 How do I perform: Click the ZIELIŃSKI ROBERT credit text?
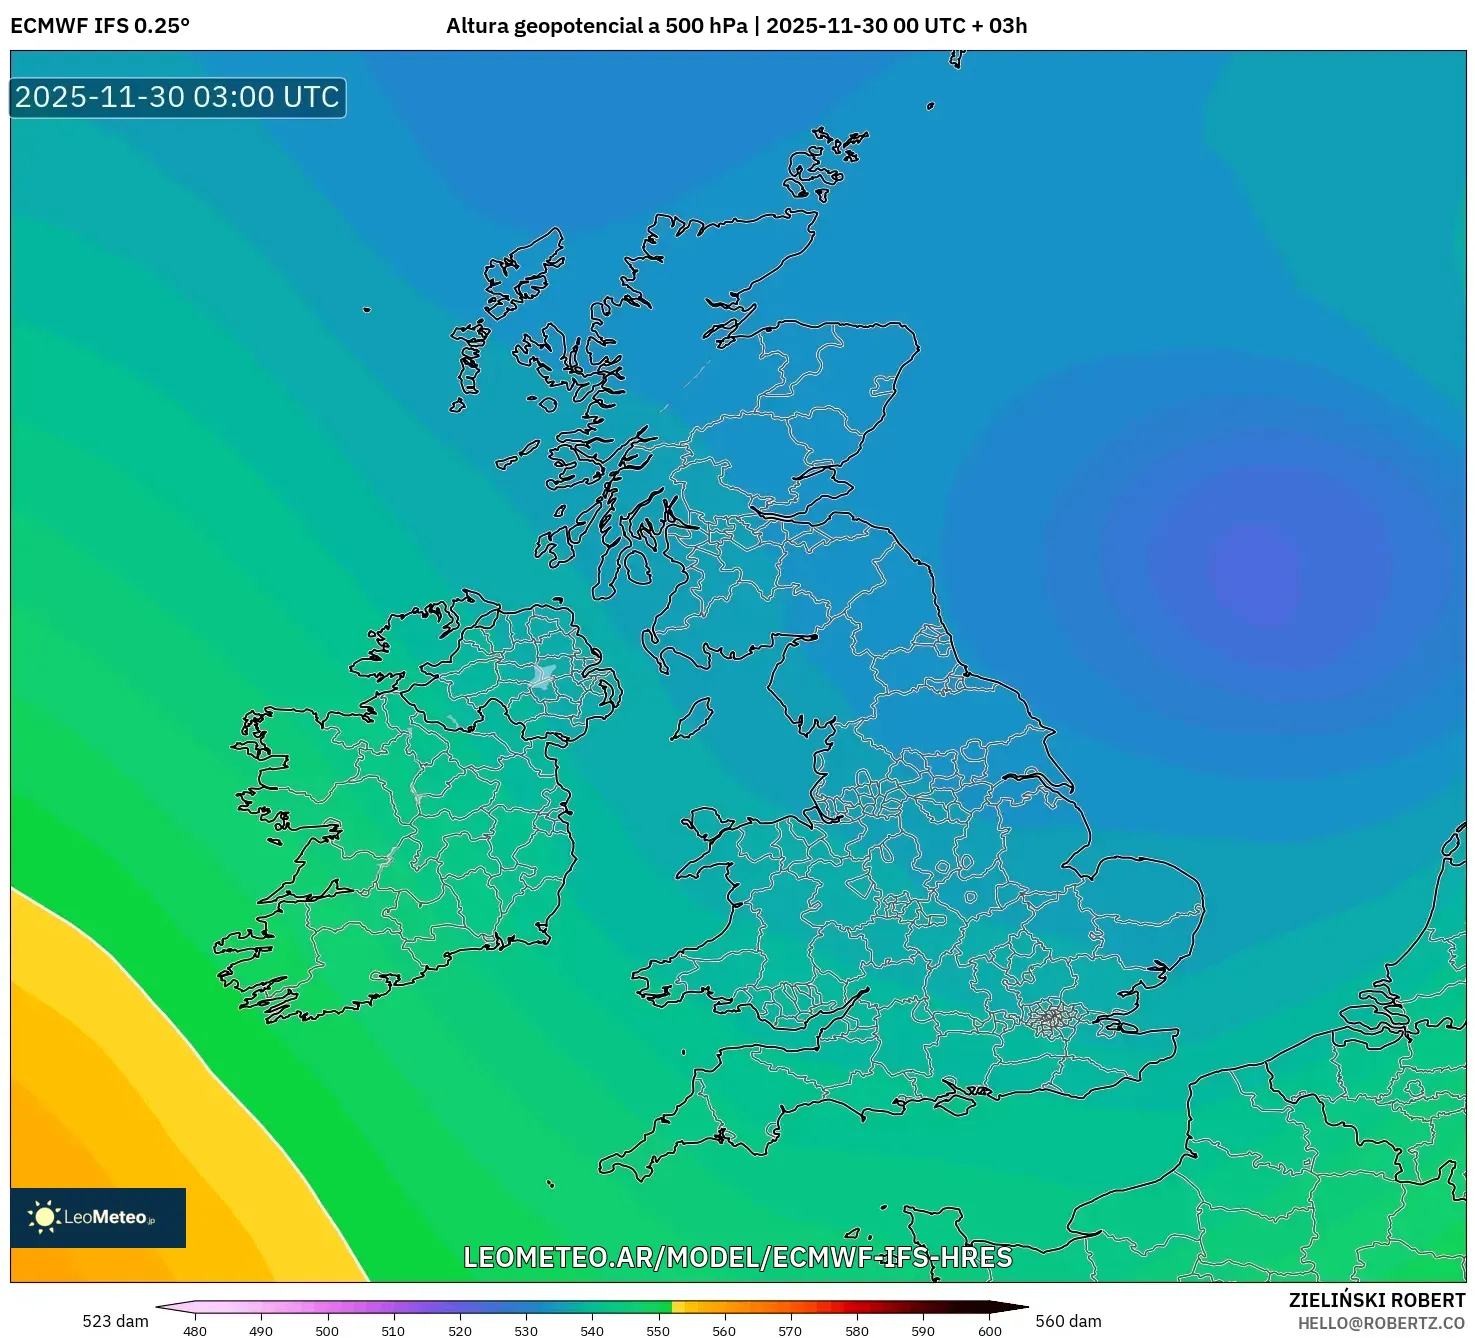point(1378,1301)
